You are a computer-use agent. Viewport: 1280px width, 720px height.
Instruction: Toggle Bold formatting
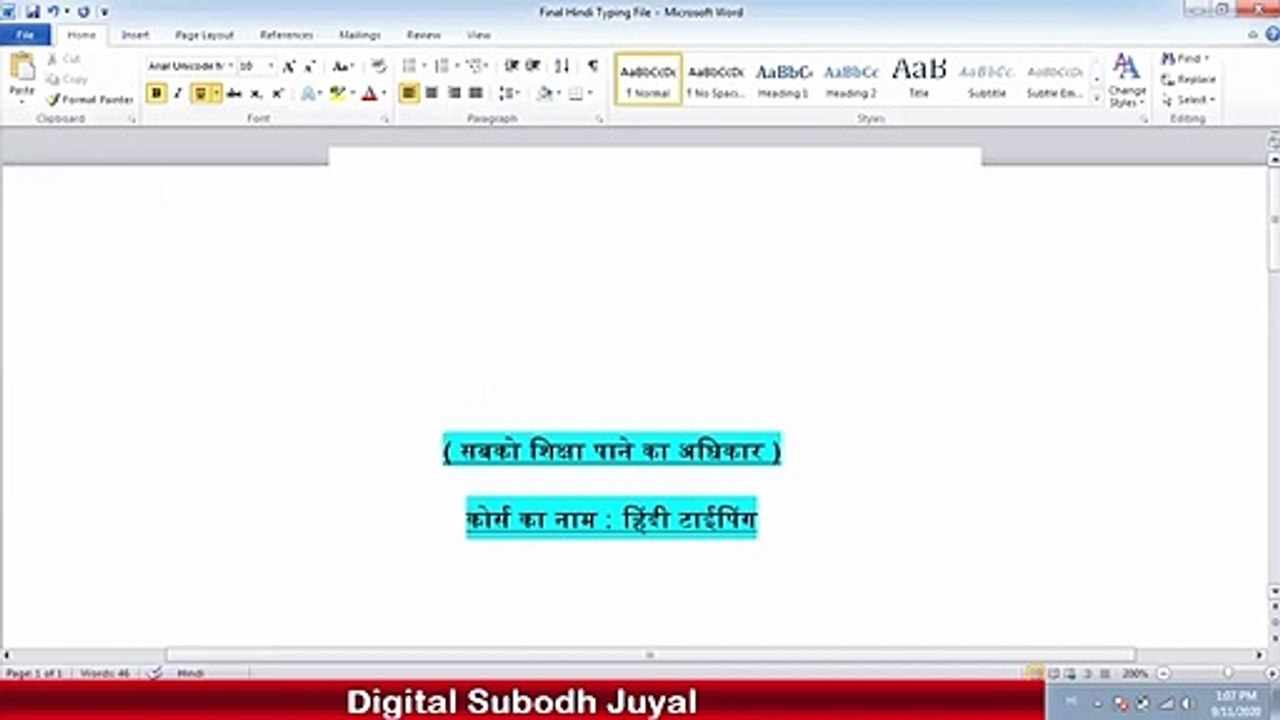156,93
